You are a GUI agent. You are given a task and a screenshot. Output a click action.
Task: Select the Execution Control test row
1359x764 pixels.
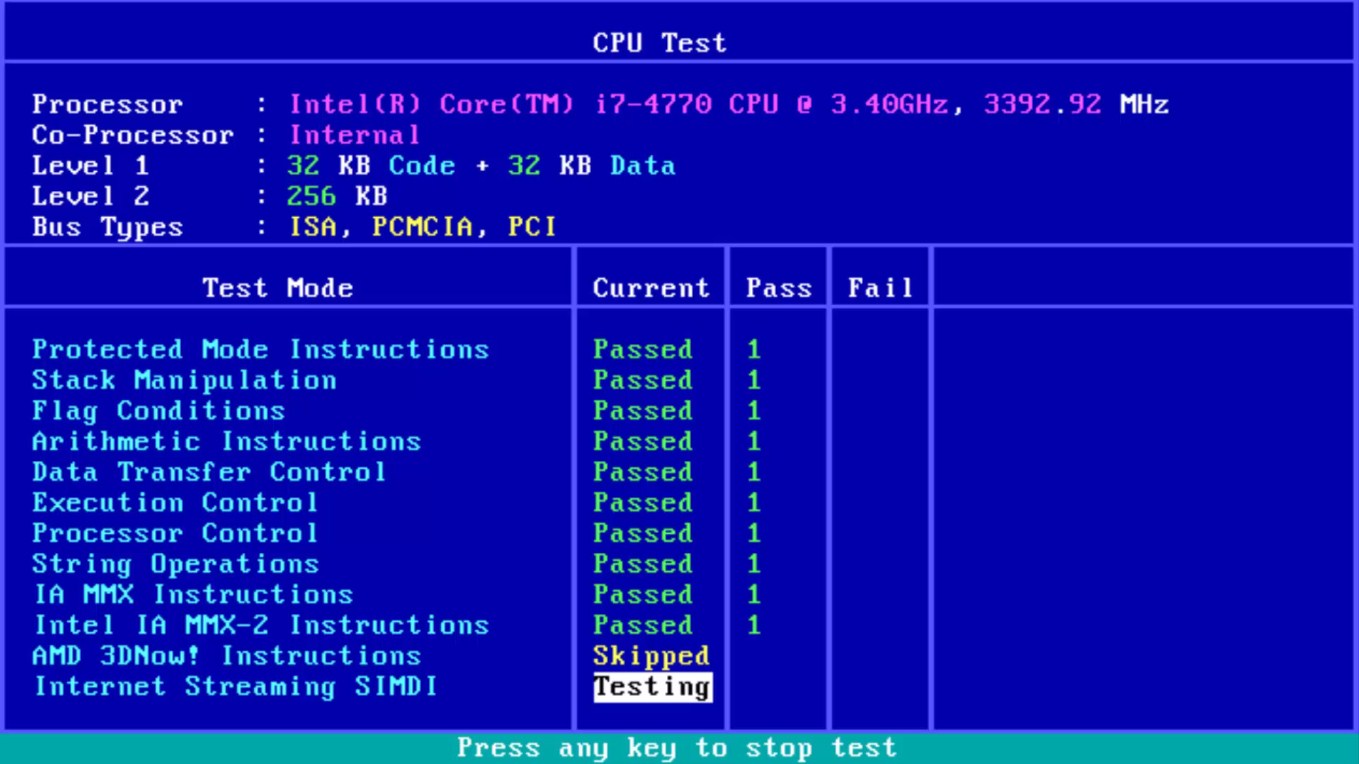click(x=175, y=503)
